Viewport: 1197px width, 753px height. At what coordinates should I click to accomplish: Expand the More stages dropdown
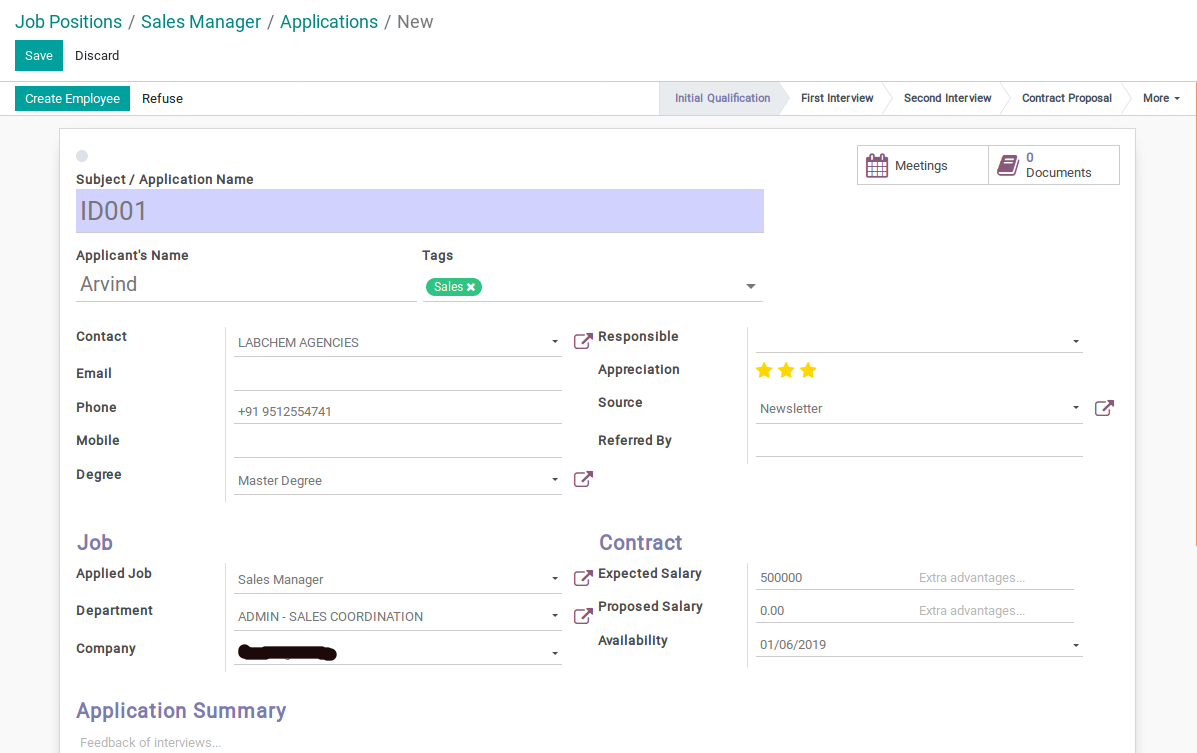pyautogui.click(x=1161, y=98)
